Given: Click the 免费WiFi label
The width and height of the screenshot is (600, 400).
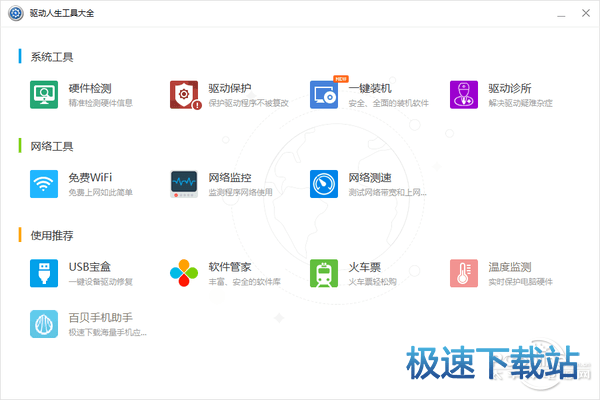Looking at the screenshot, I should [90, 178].
